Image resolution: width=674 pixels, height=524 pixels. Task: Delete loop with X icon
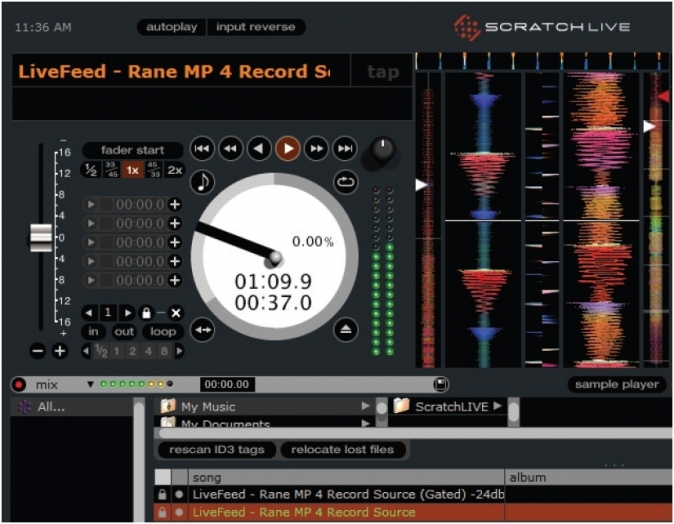[176, 313]
